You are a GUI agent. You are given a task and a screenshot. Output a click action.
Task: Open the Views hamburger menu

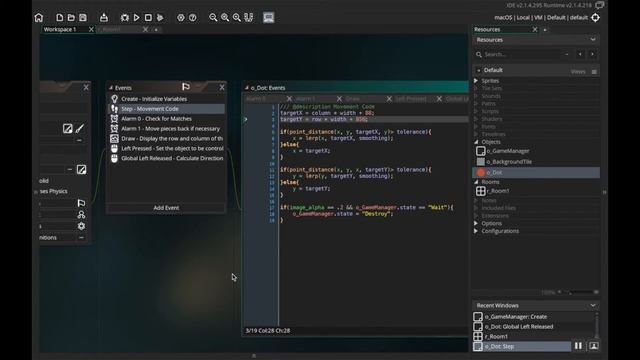coord(594,72)
